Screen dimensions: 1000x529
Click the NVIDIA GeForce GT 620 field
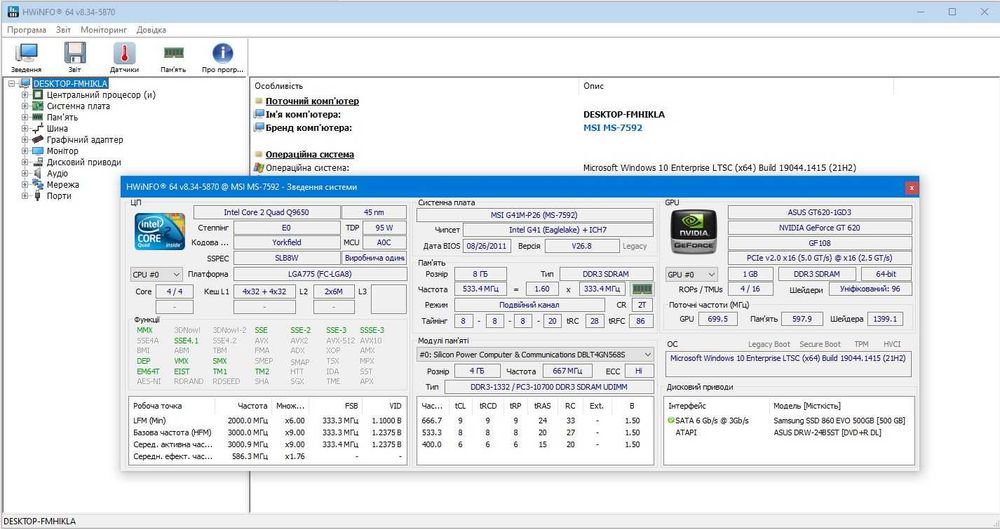[x=820, y=228]
